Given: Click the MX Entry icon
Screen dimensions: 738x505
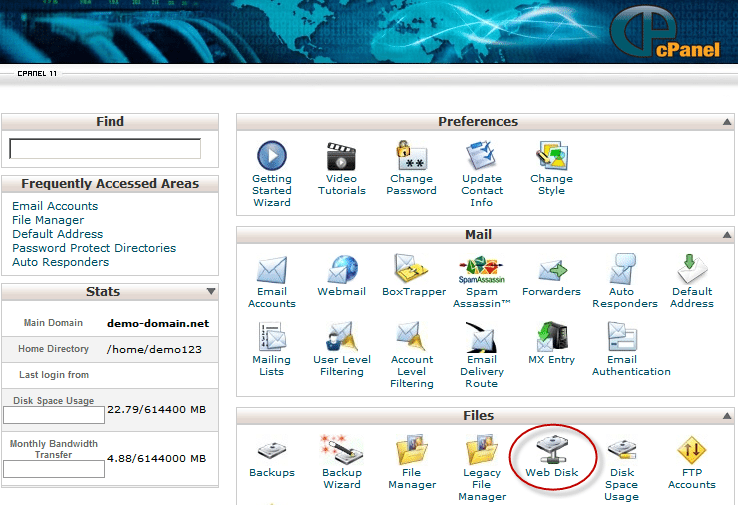Looking at the screenshot, I should tap(552, 337).
